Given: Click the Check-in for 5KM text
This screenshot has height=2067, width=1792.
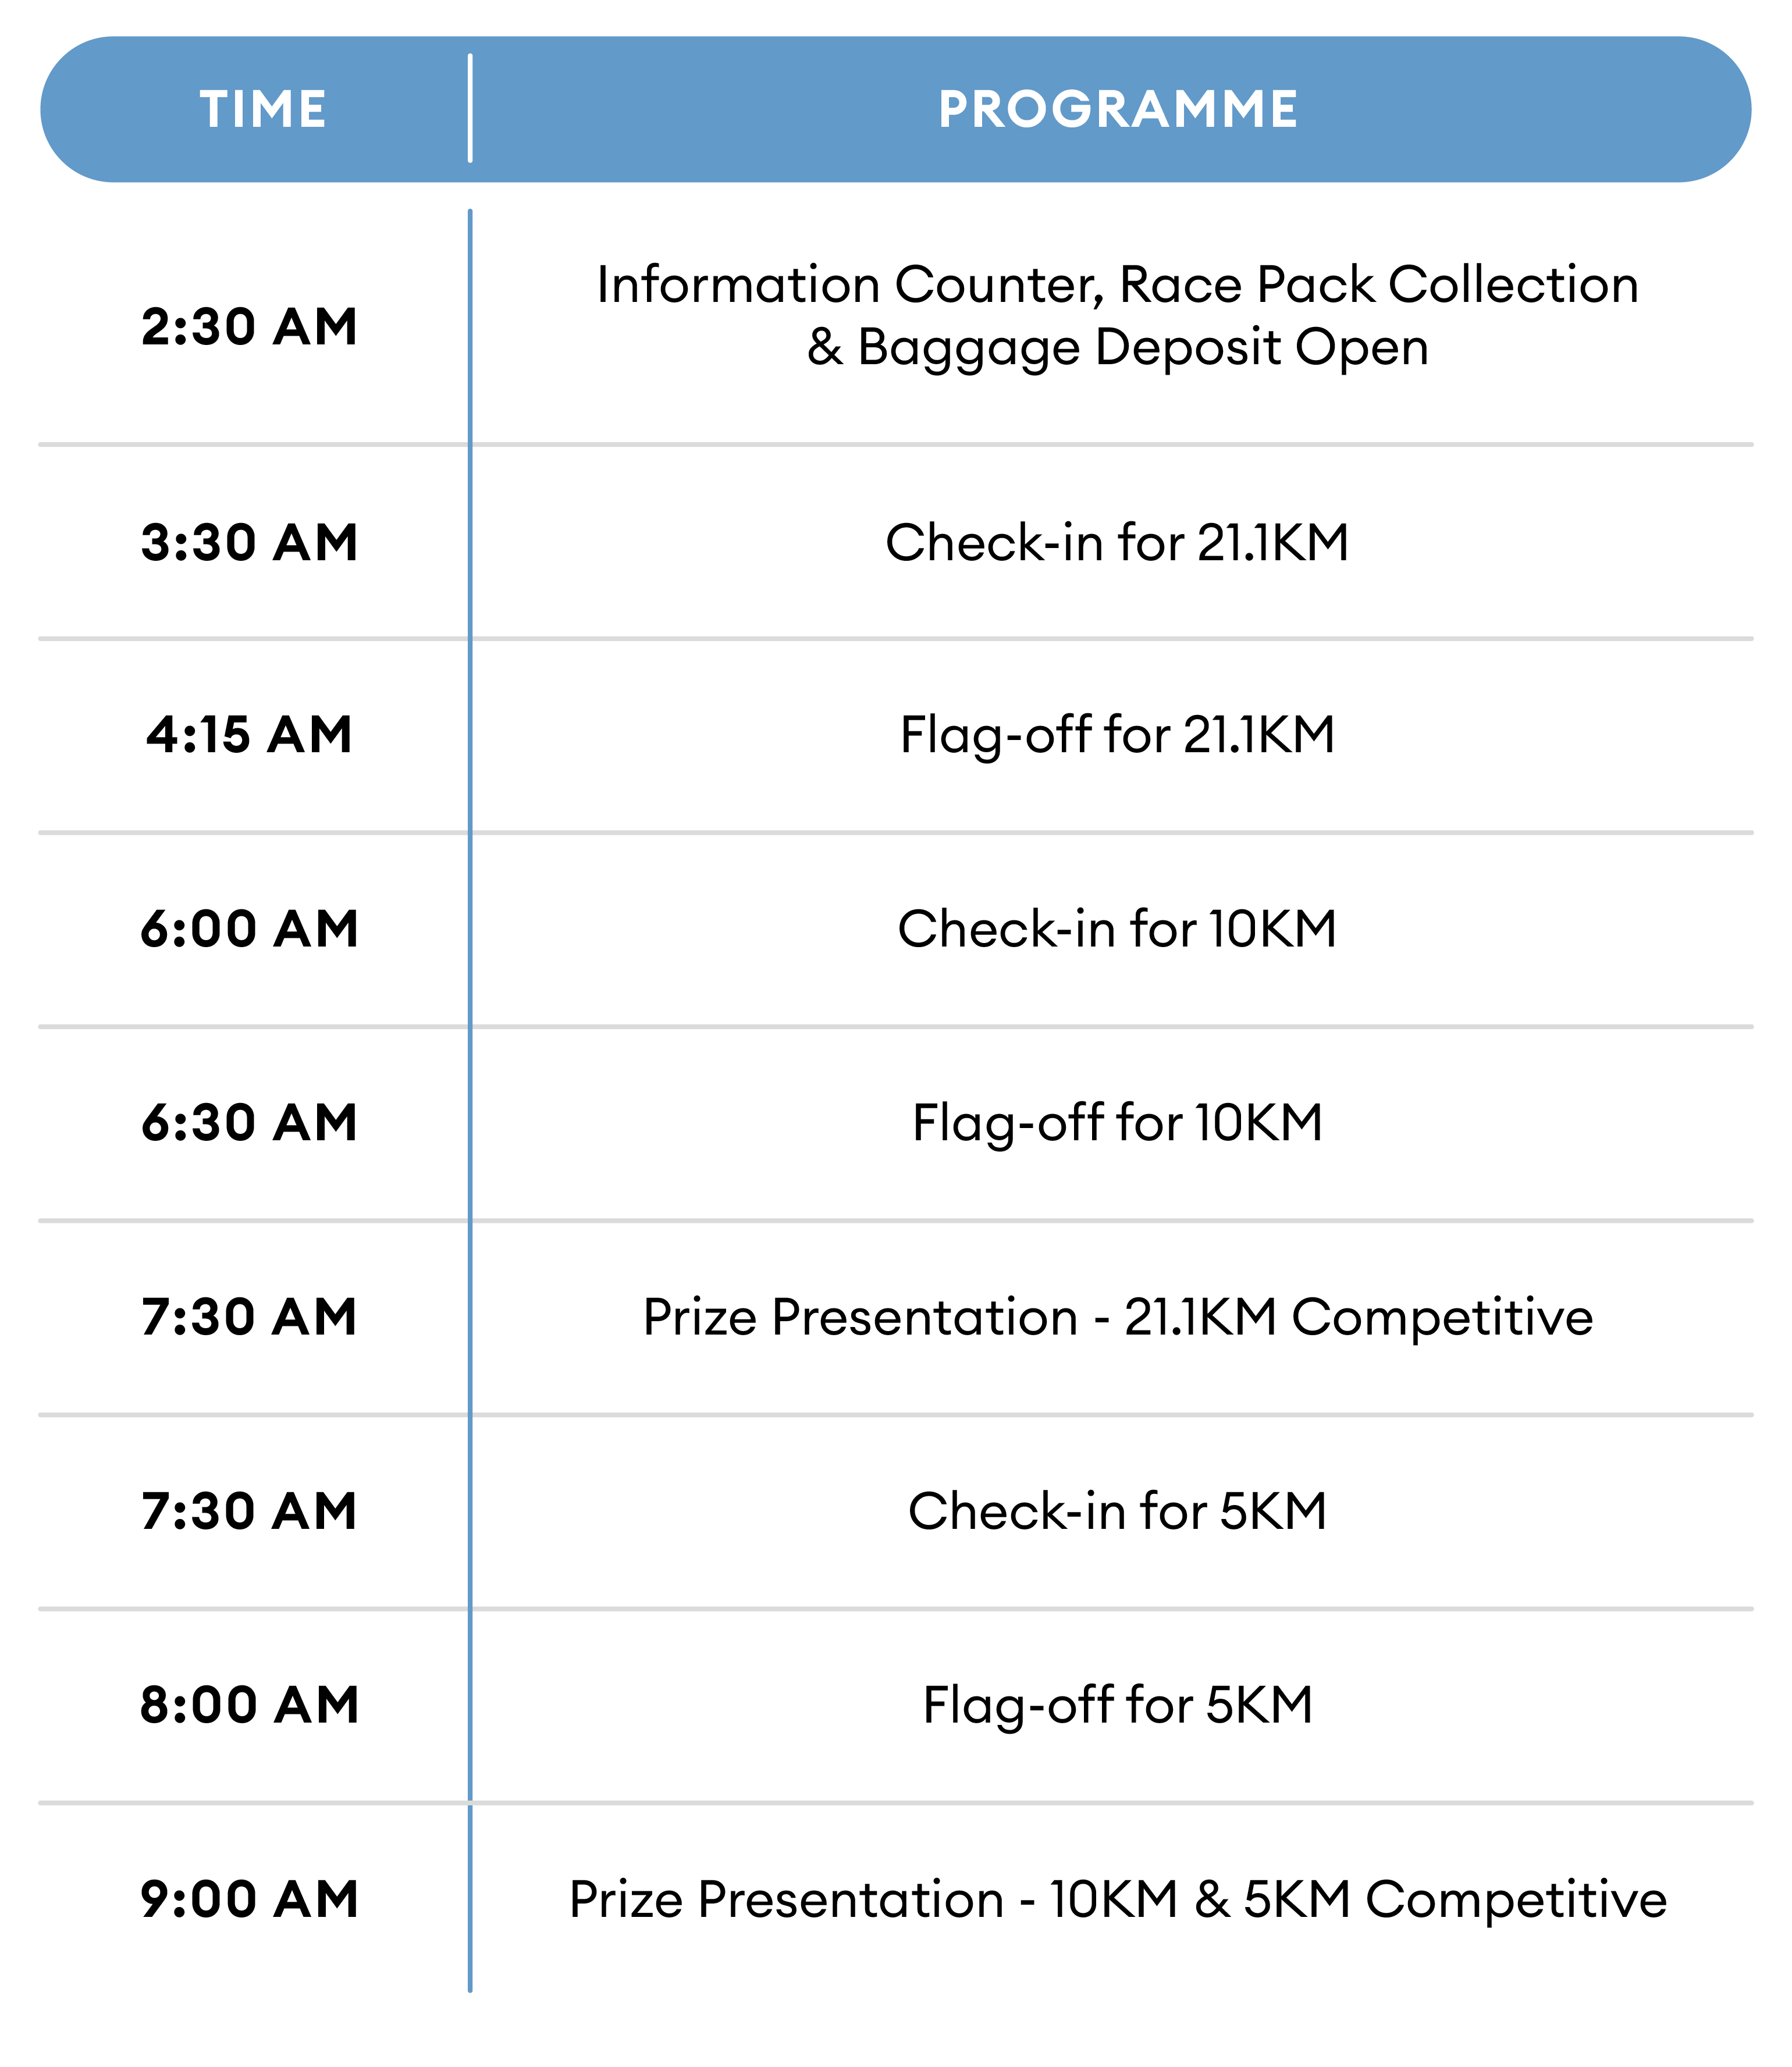Looking at the screenshot, I should point(1117,1511).
